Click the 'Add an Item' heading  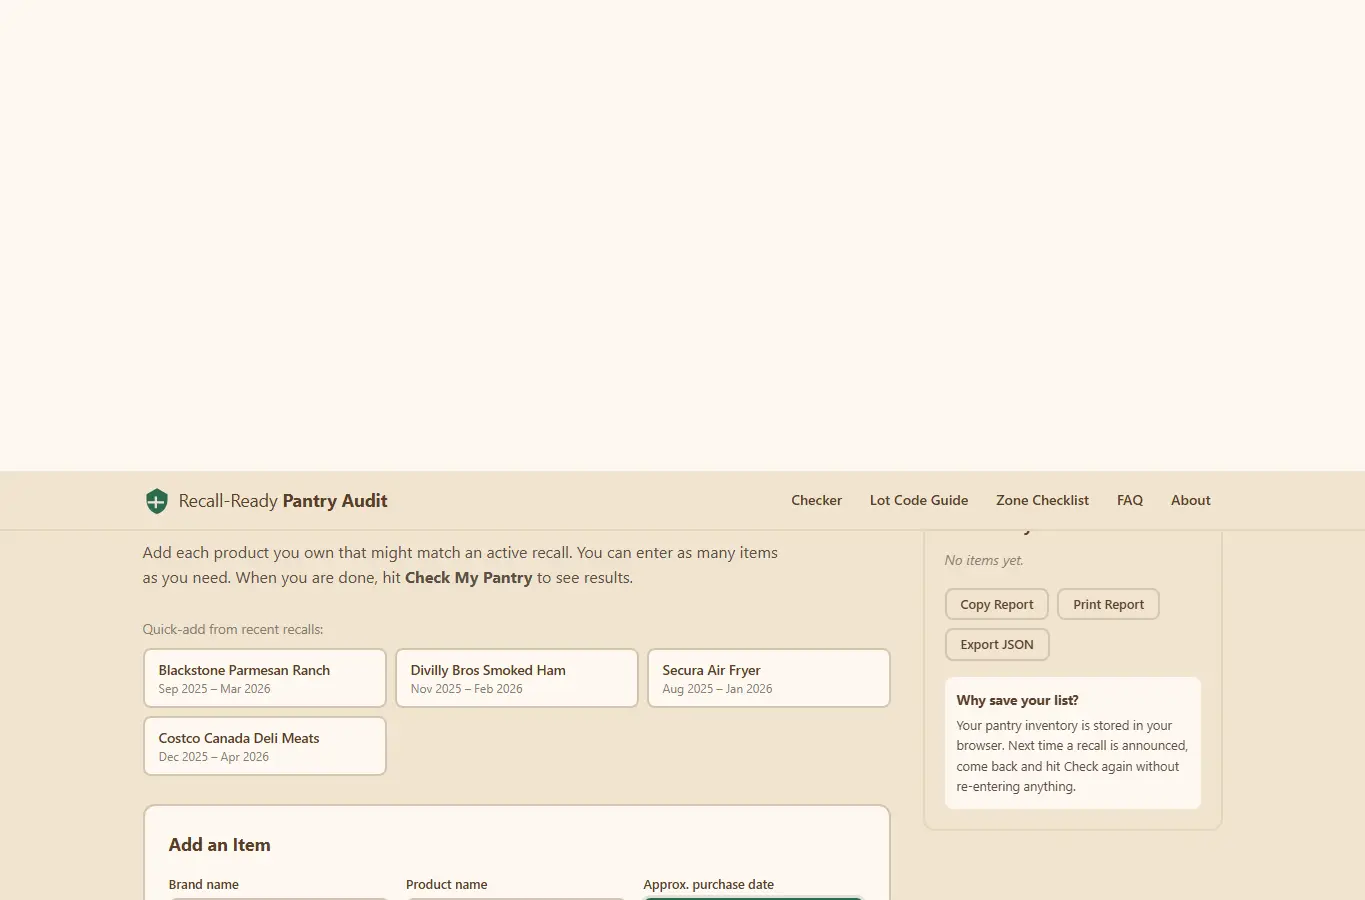tap(219, 845)
